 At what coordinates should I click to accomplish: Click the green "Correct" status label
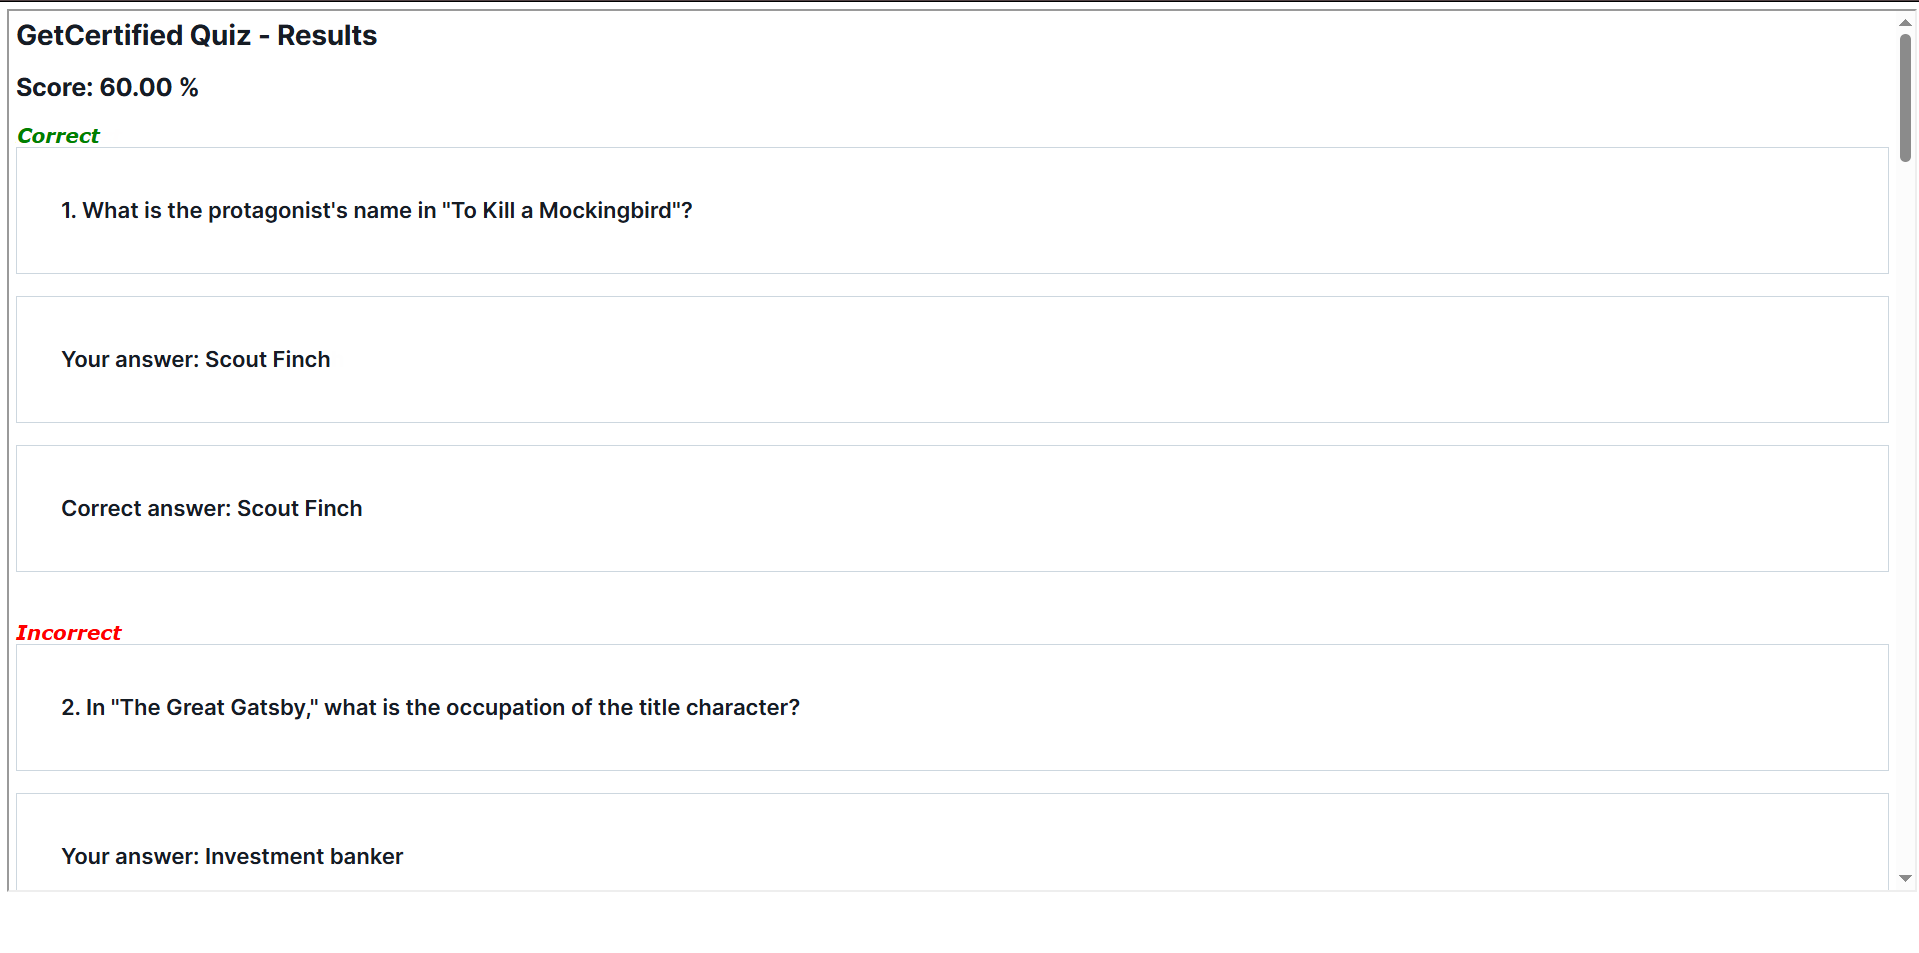tap(58, 136)
